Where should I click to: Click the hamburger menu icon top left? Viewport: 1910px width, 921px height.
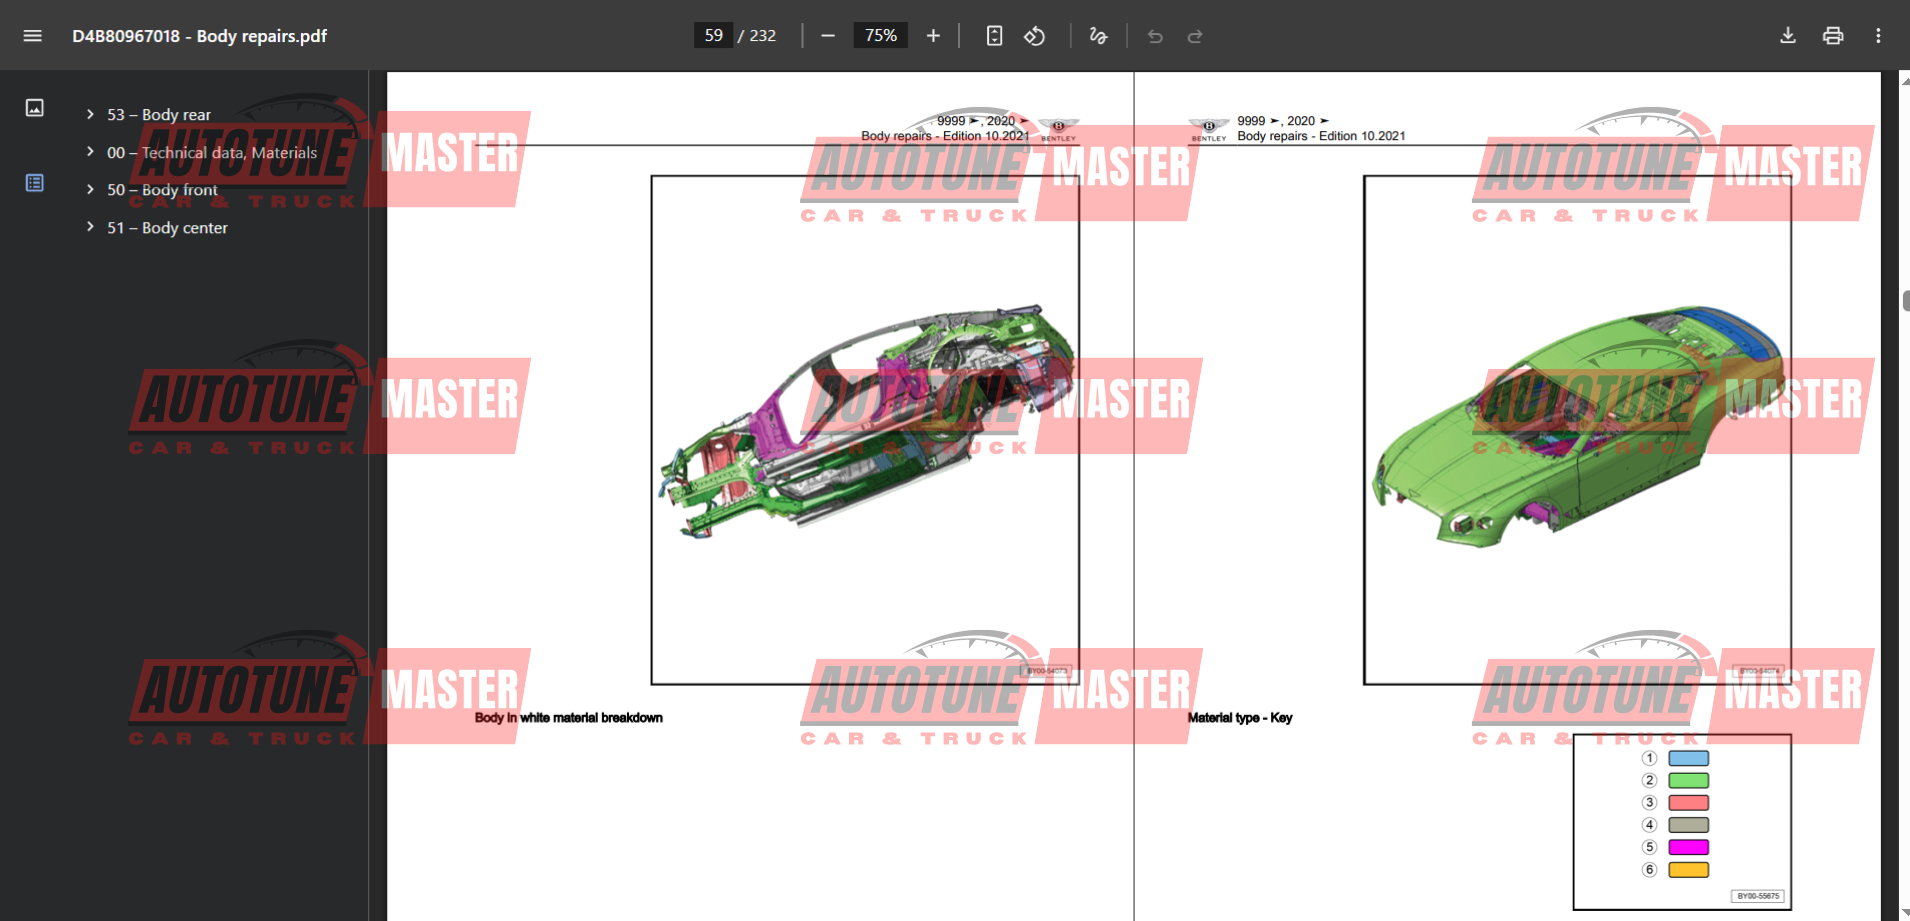(32, 35)
